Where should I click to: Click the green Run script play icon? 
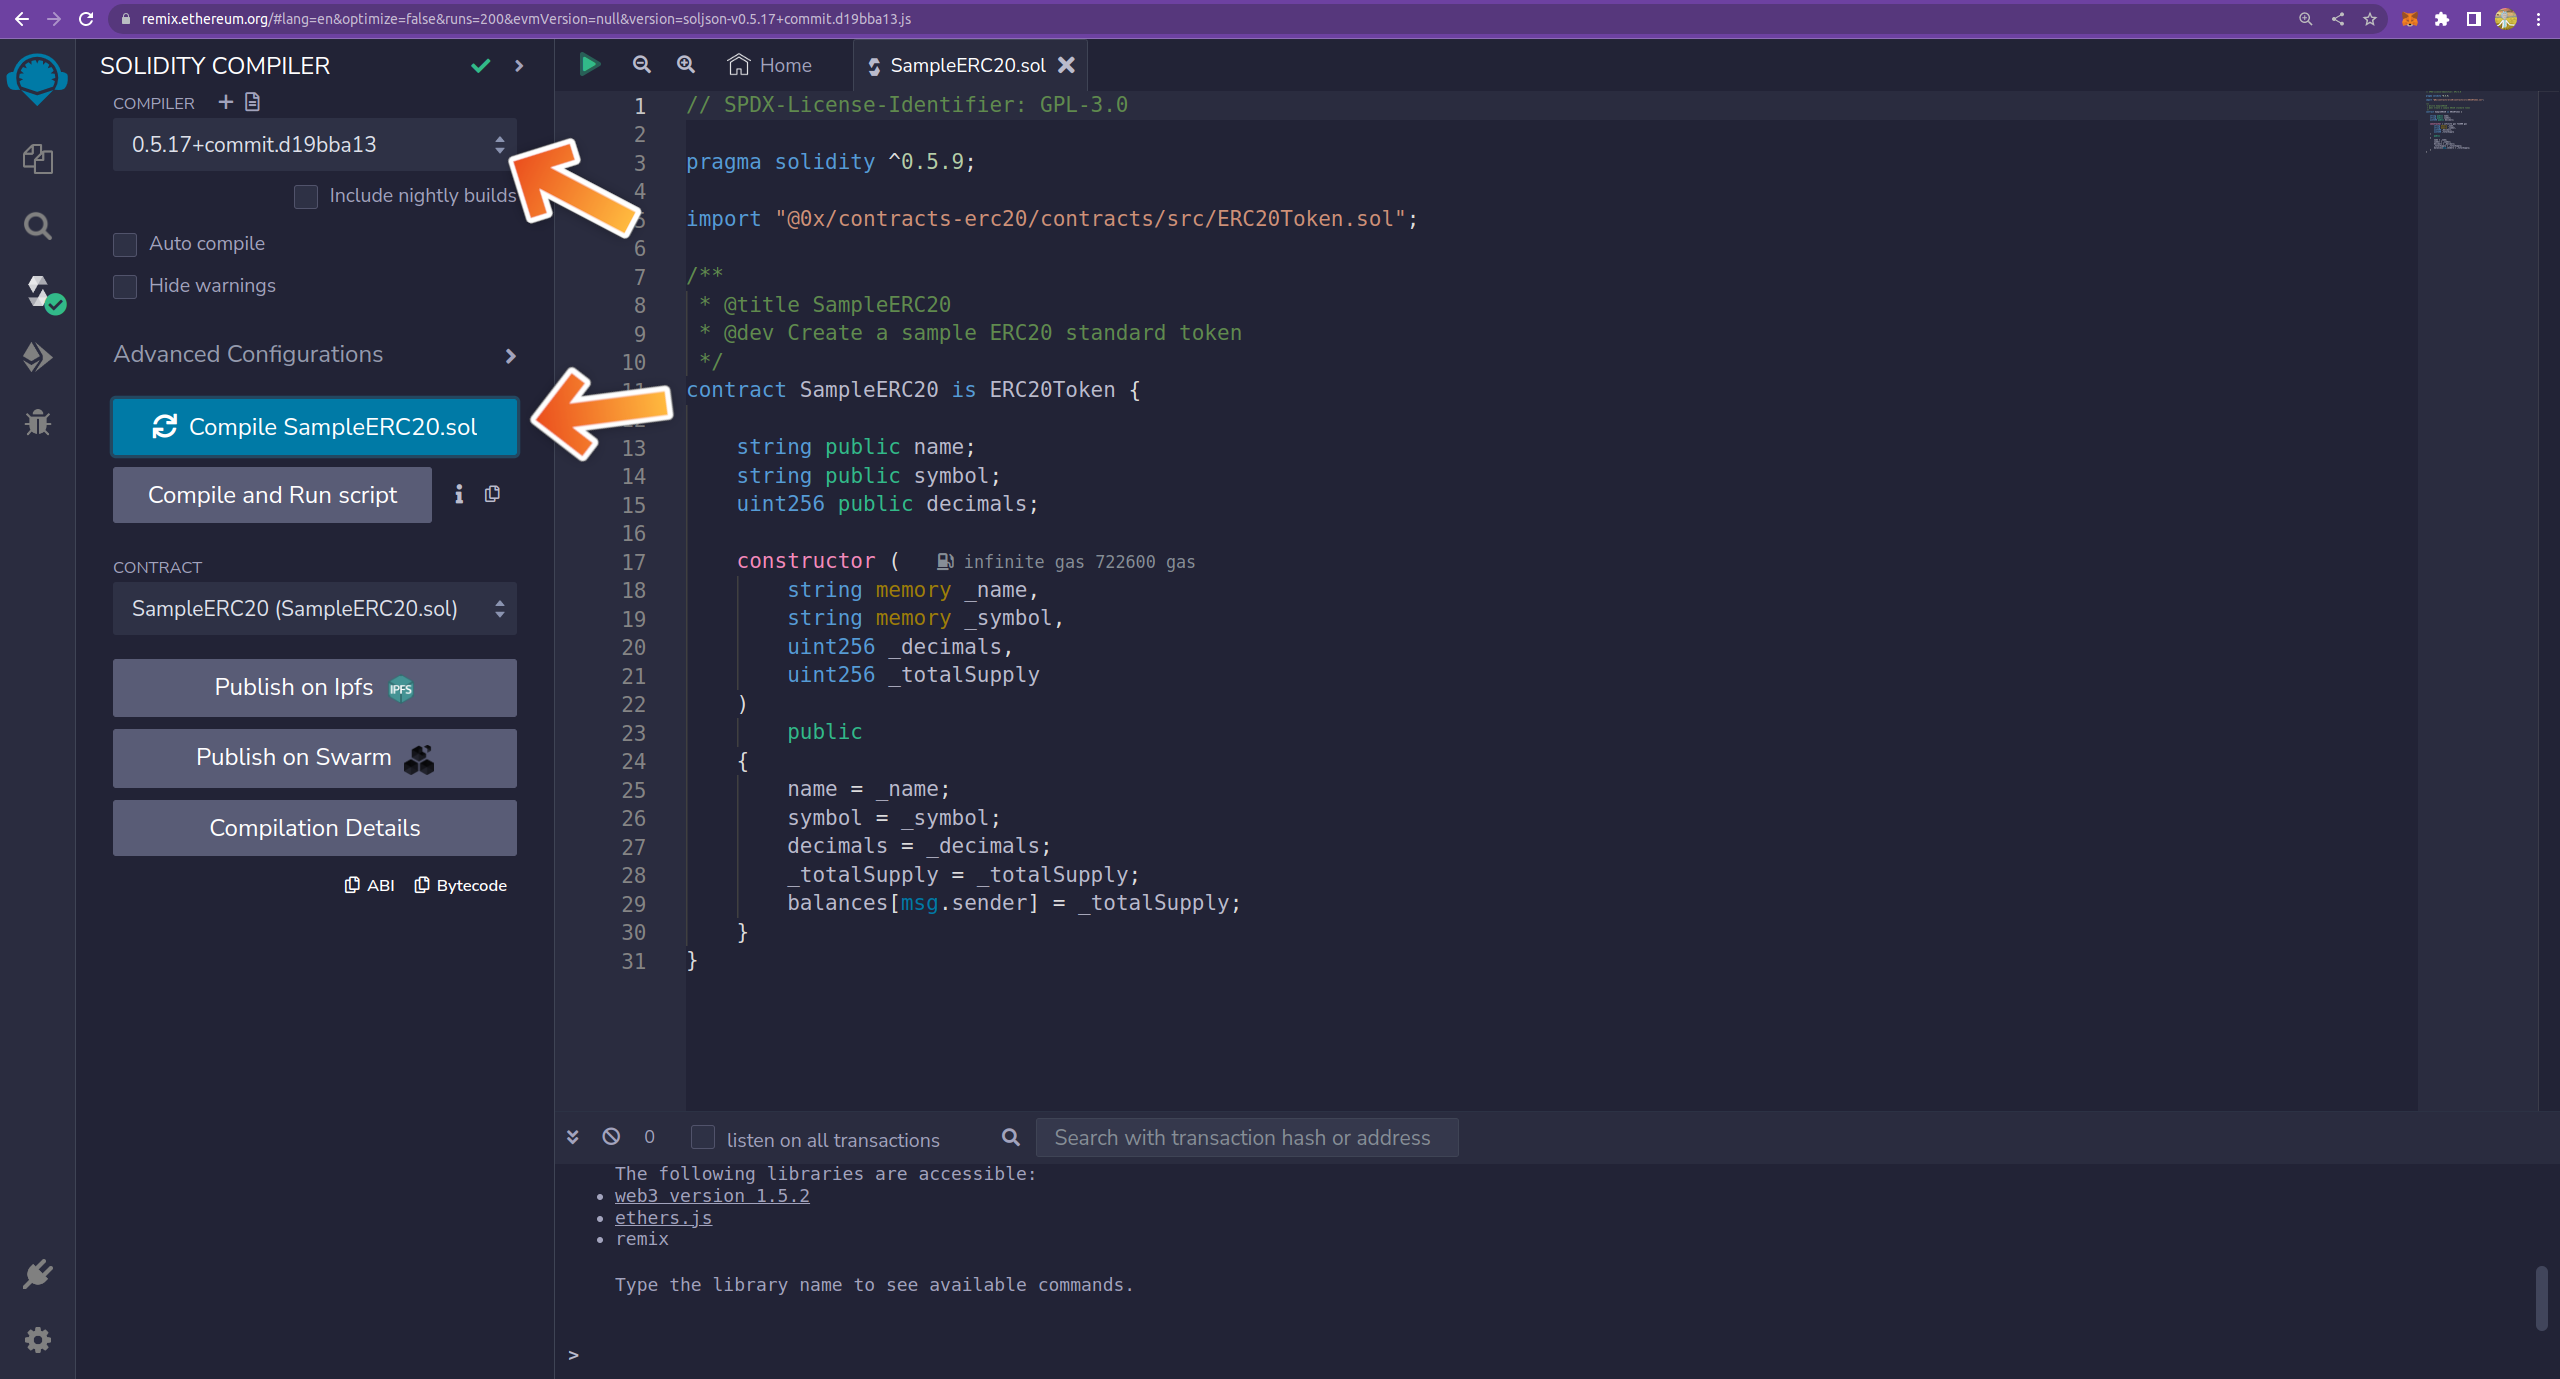click(x=589, y=65)
